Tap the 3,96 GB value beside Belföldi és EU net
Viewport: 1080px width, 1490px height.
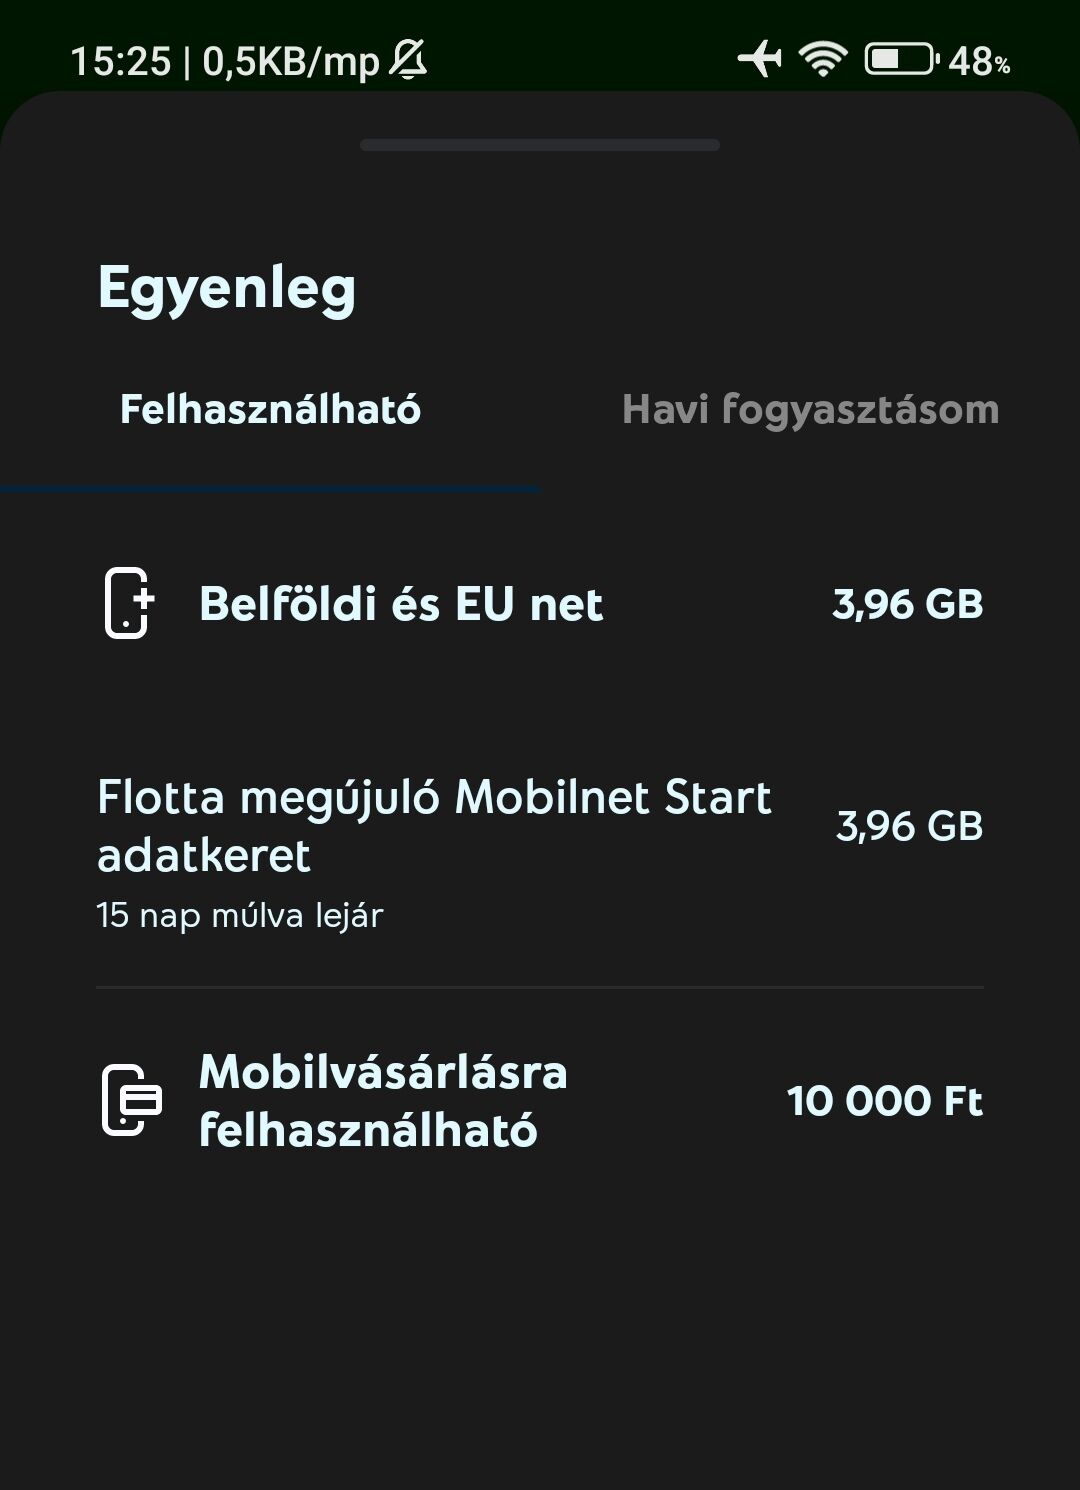907,604
